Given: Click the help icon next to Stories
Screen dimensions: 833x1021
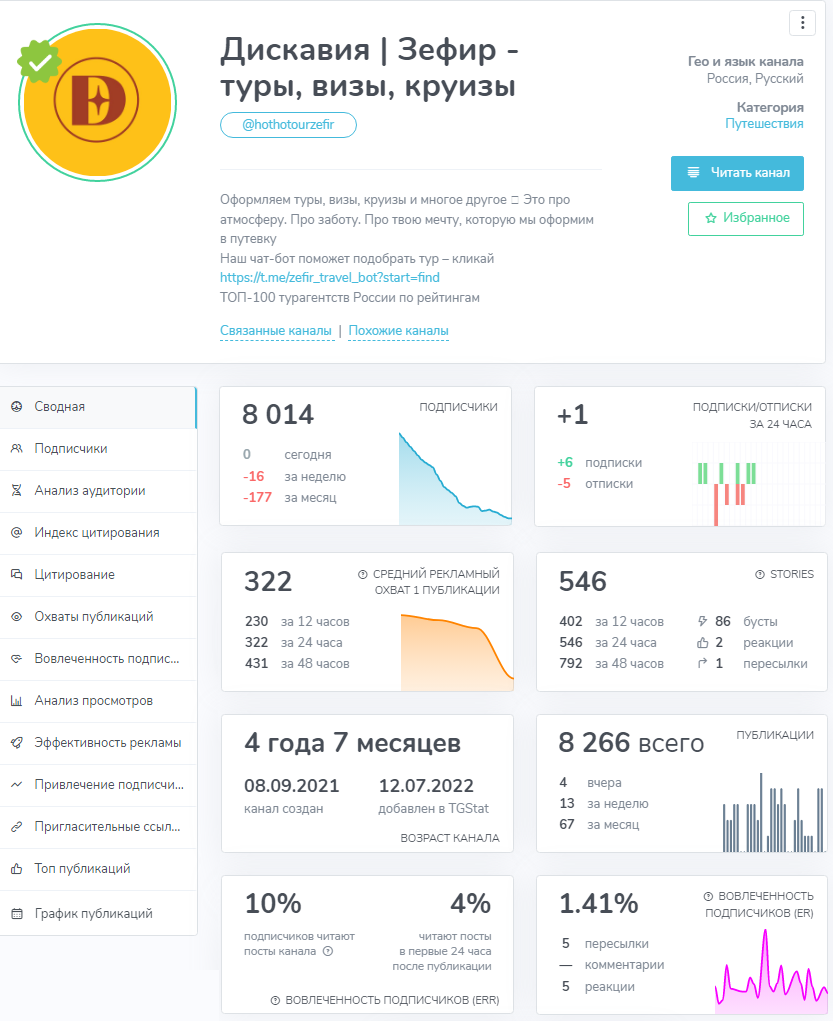Looking at the screenshot, I should (x=760, y=575).
